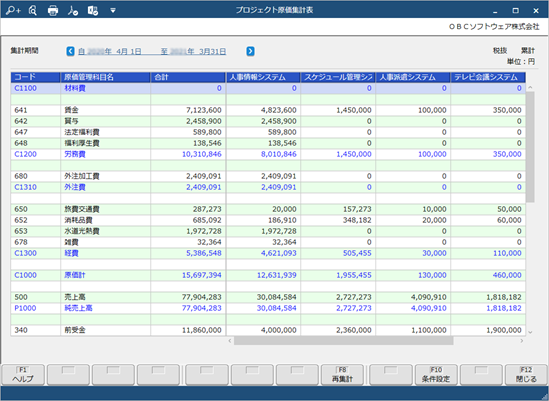Click the zoom-in magnifier icon

click(x=13, y=10)
